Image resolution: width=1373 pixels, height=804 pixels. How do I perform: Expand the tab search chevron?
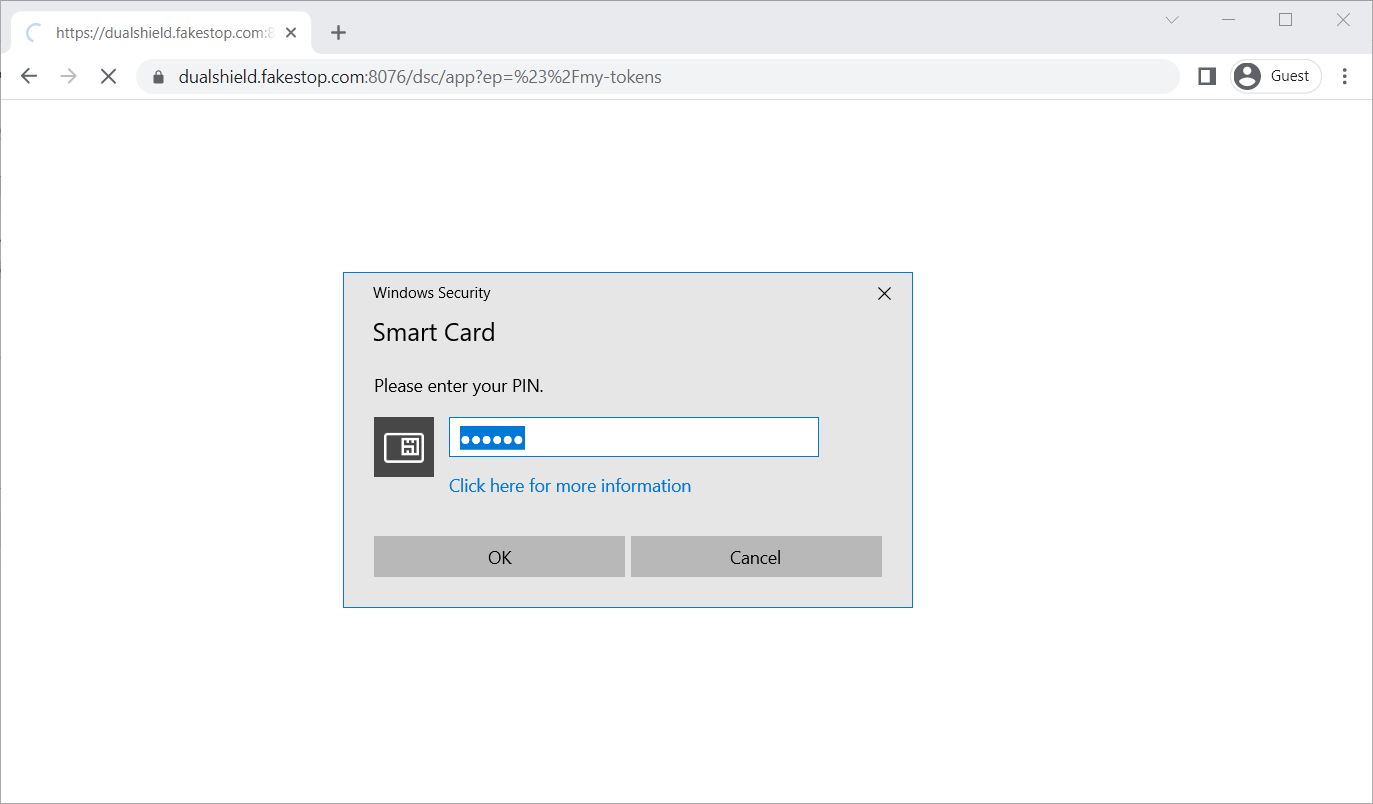pyautogui.click(x=1172, y=20)
